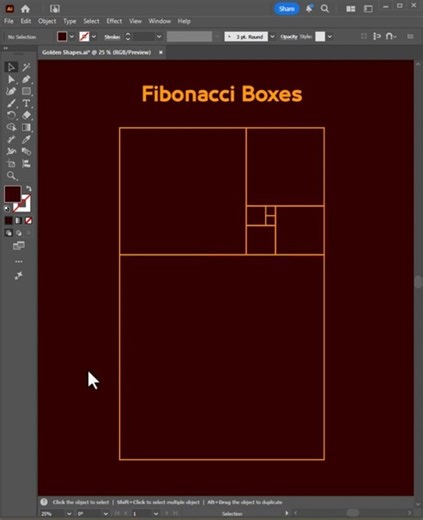Viewport: 423px width, 520px height.
Task: Open the 3 pt. Round brush dropdown
Action: click(x=272, y=37)
